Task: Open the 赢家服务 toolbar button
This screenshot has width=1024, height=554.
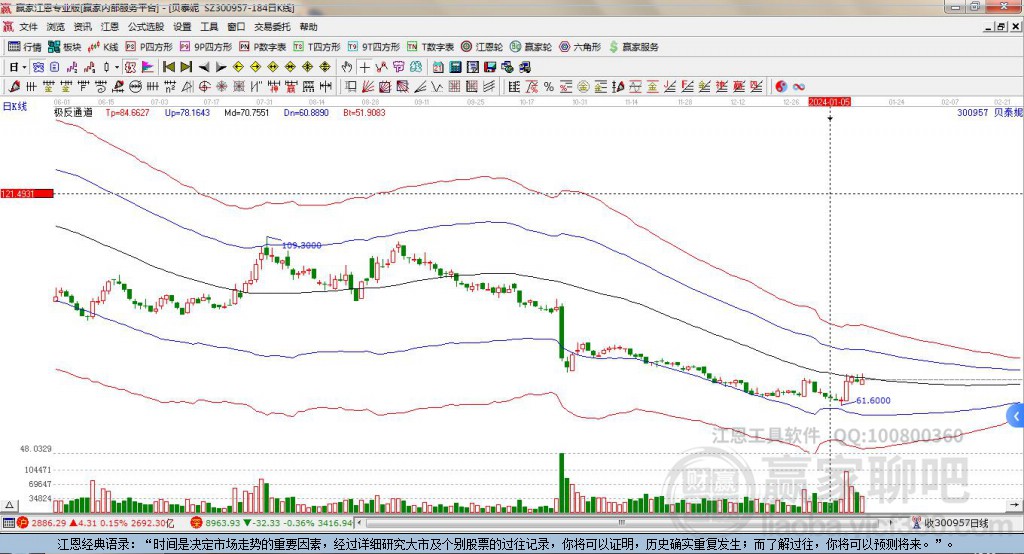Action: pos(633,47)
